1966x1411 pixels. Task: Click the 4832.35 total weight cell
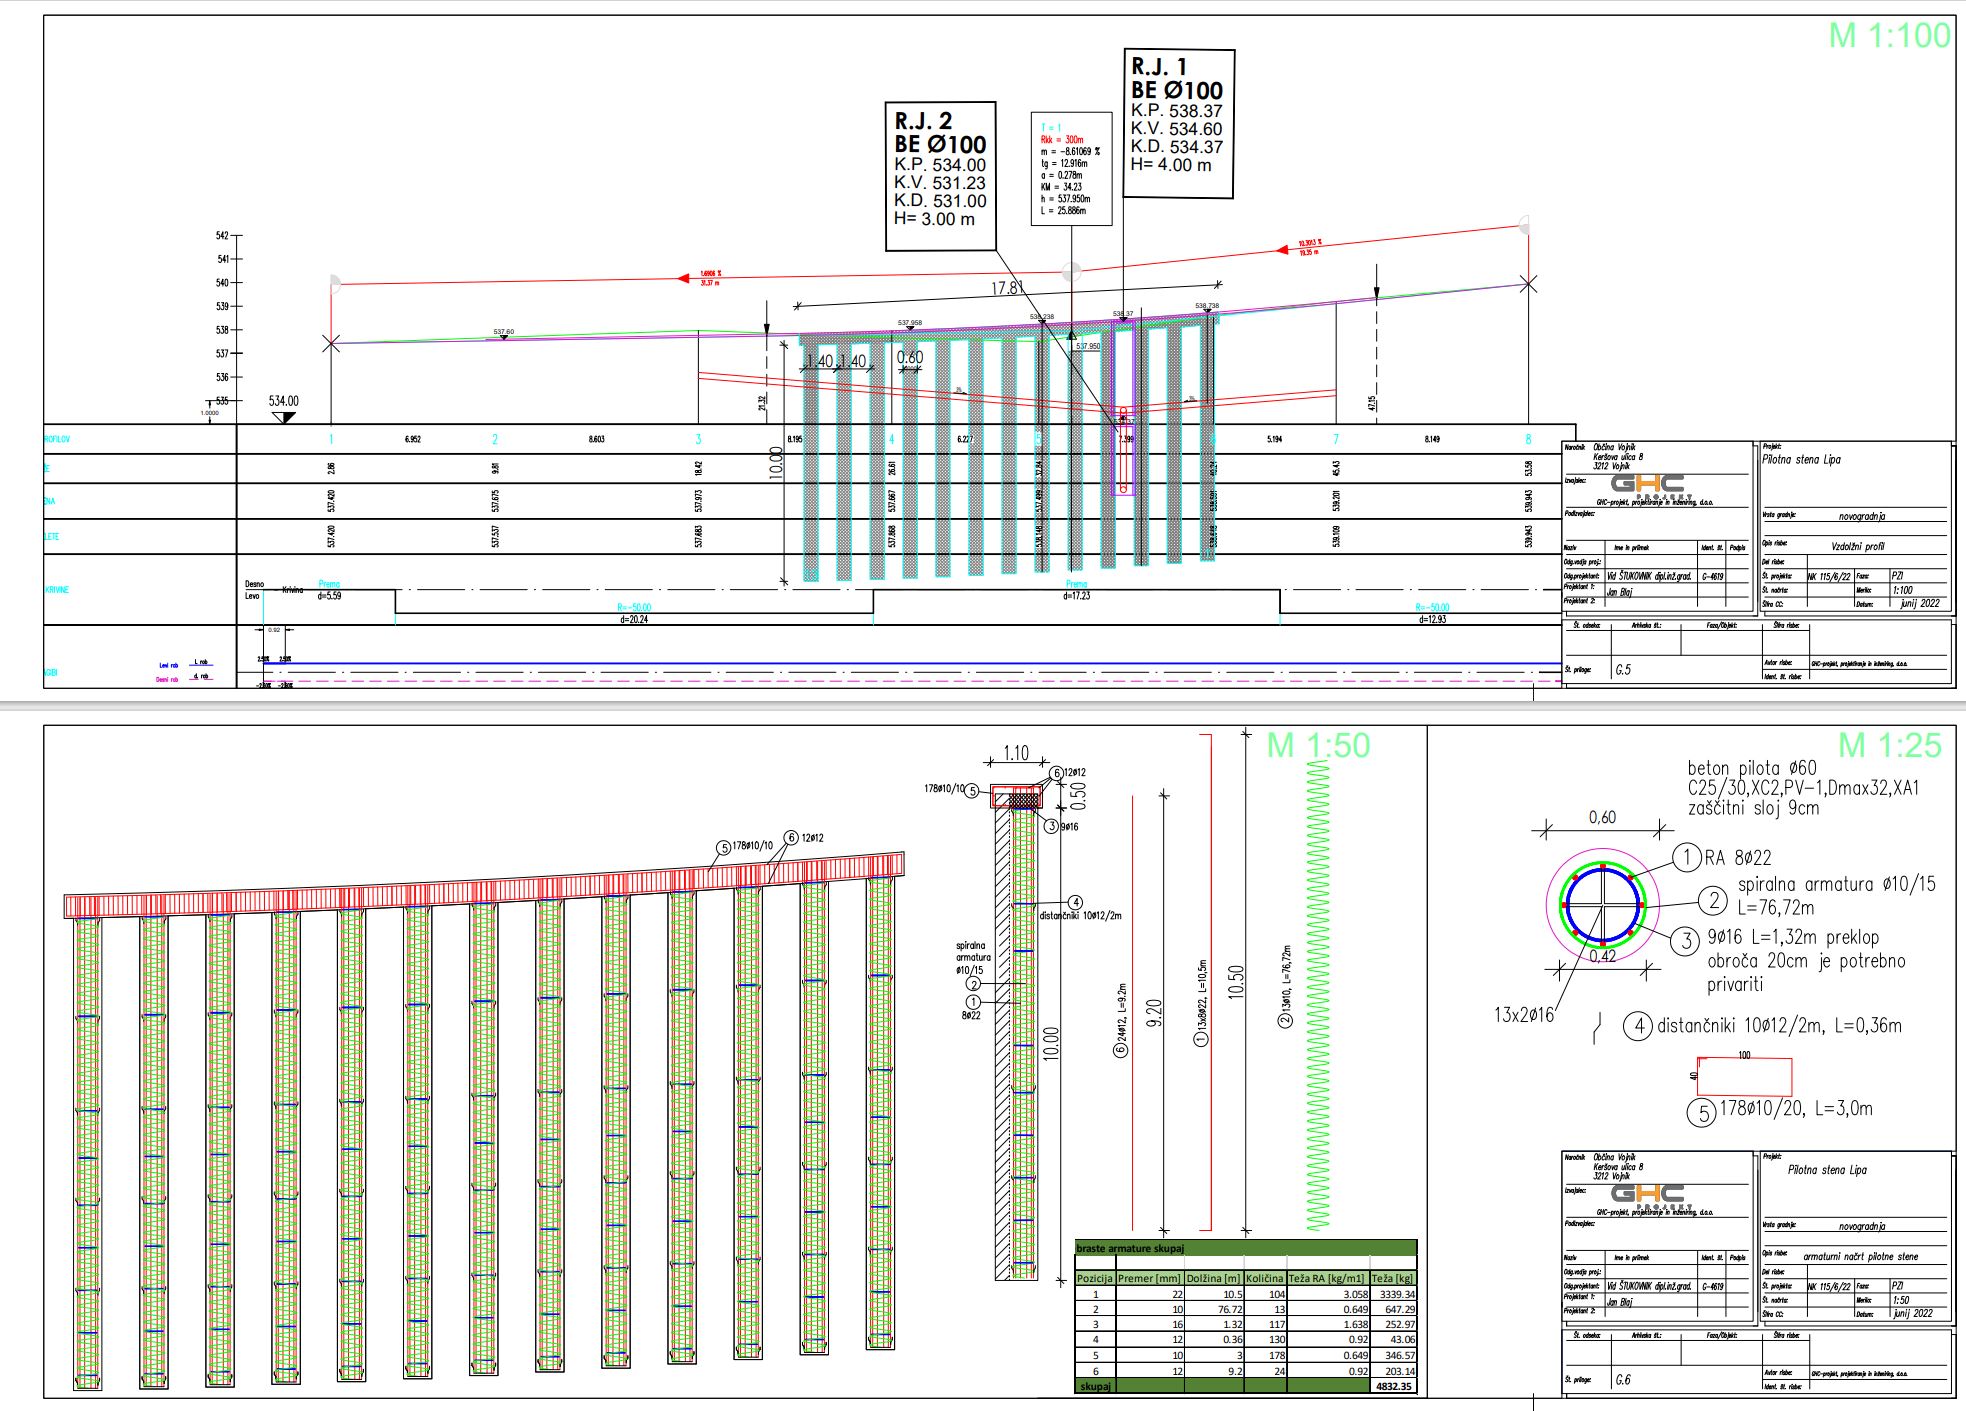click(1393, 1386)
